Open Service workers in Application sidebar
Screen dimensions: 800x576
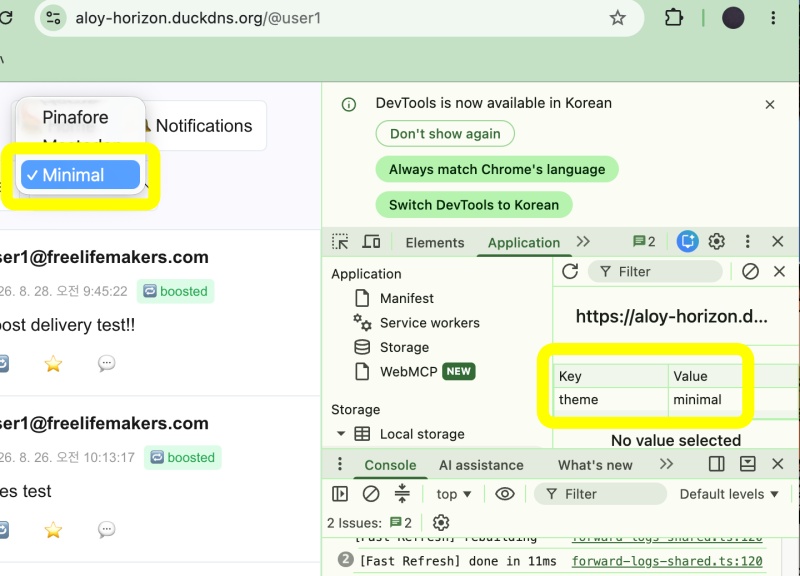pyautogui.click(x=430, y=323)
